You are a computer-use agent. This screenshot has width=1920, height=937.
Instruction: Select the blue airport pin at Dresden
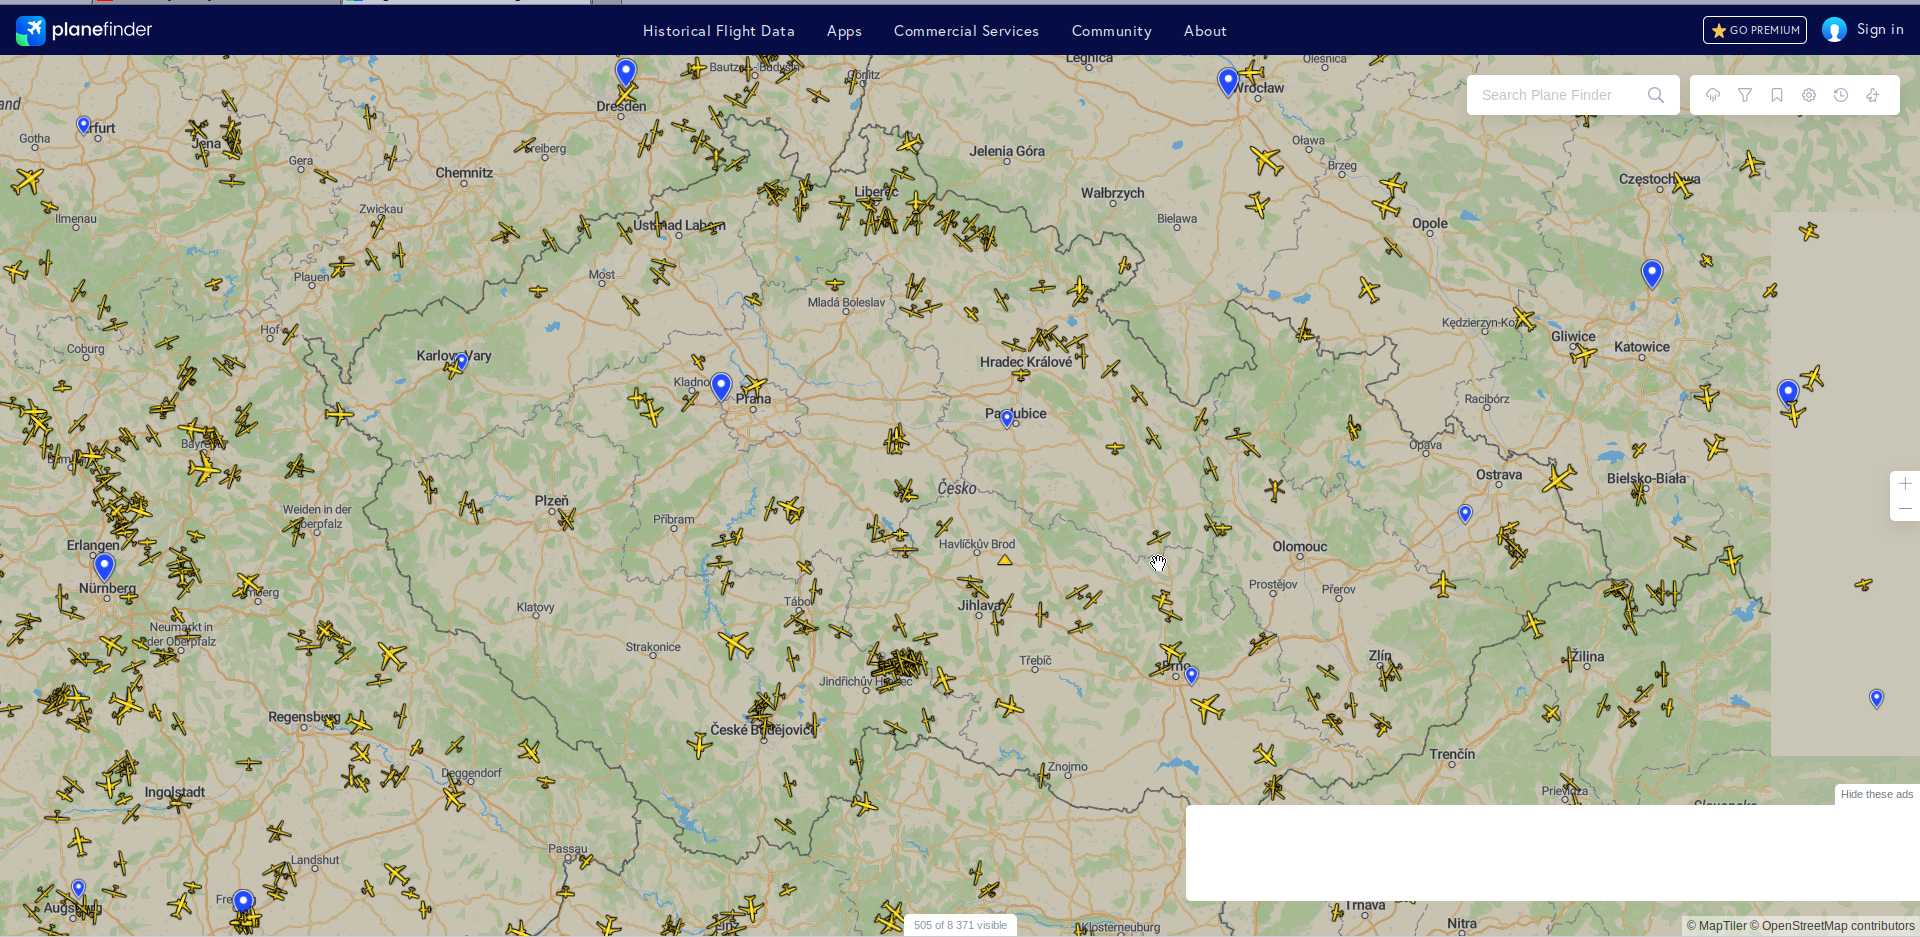tap(626, 72)
